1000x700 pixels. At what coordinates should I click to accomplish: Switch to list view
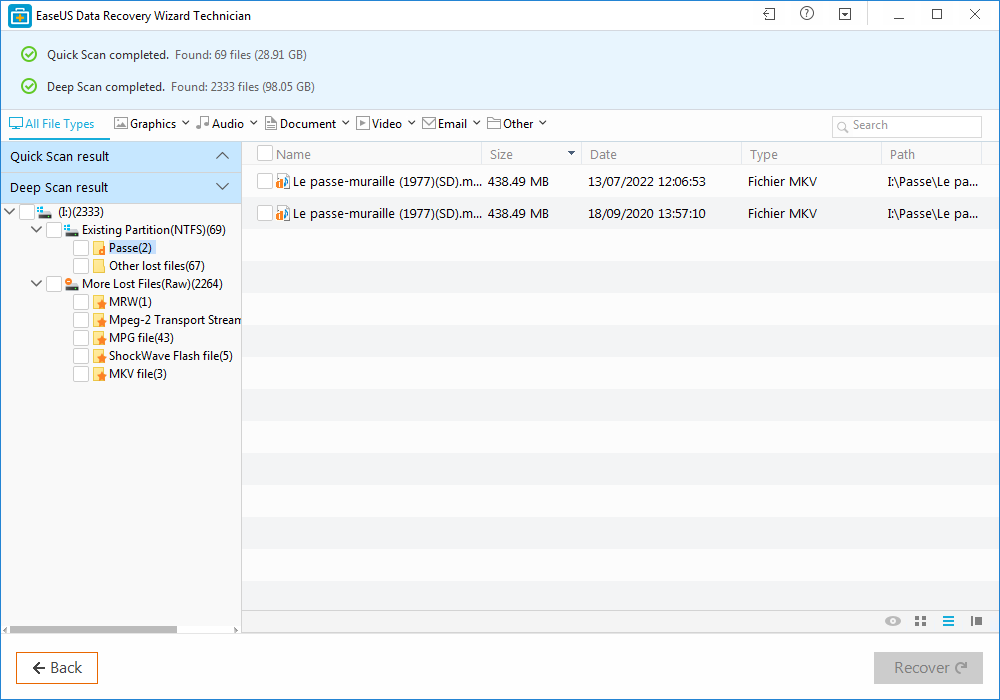(948, 621)
